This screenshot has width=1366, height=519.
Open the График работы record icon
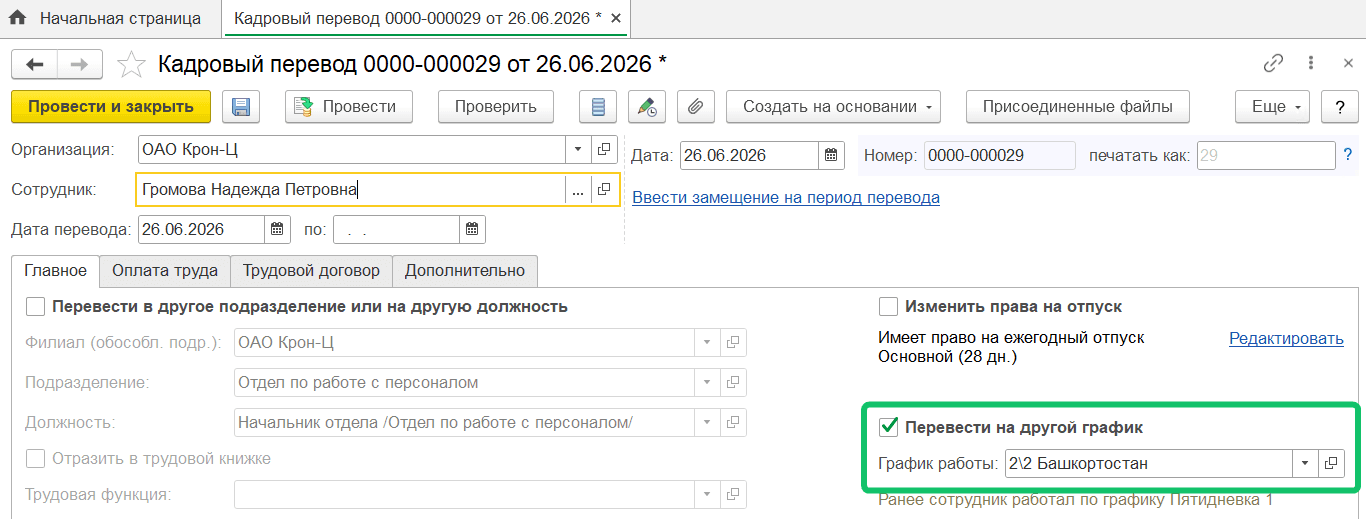pos(1331,463)
